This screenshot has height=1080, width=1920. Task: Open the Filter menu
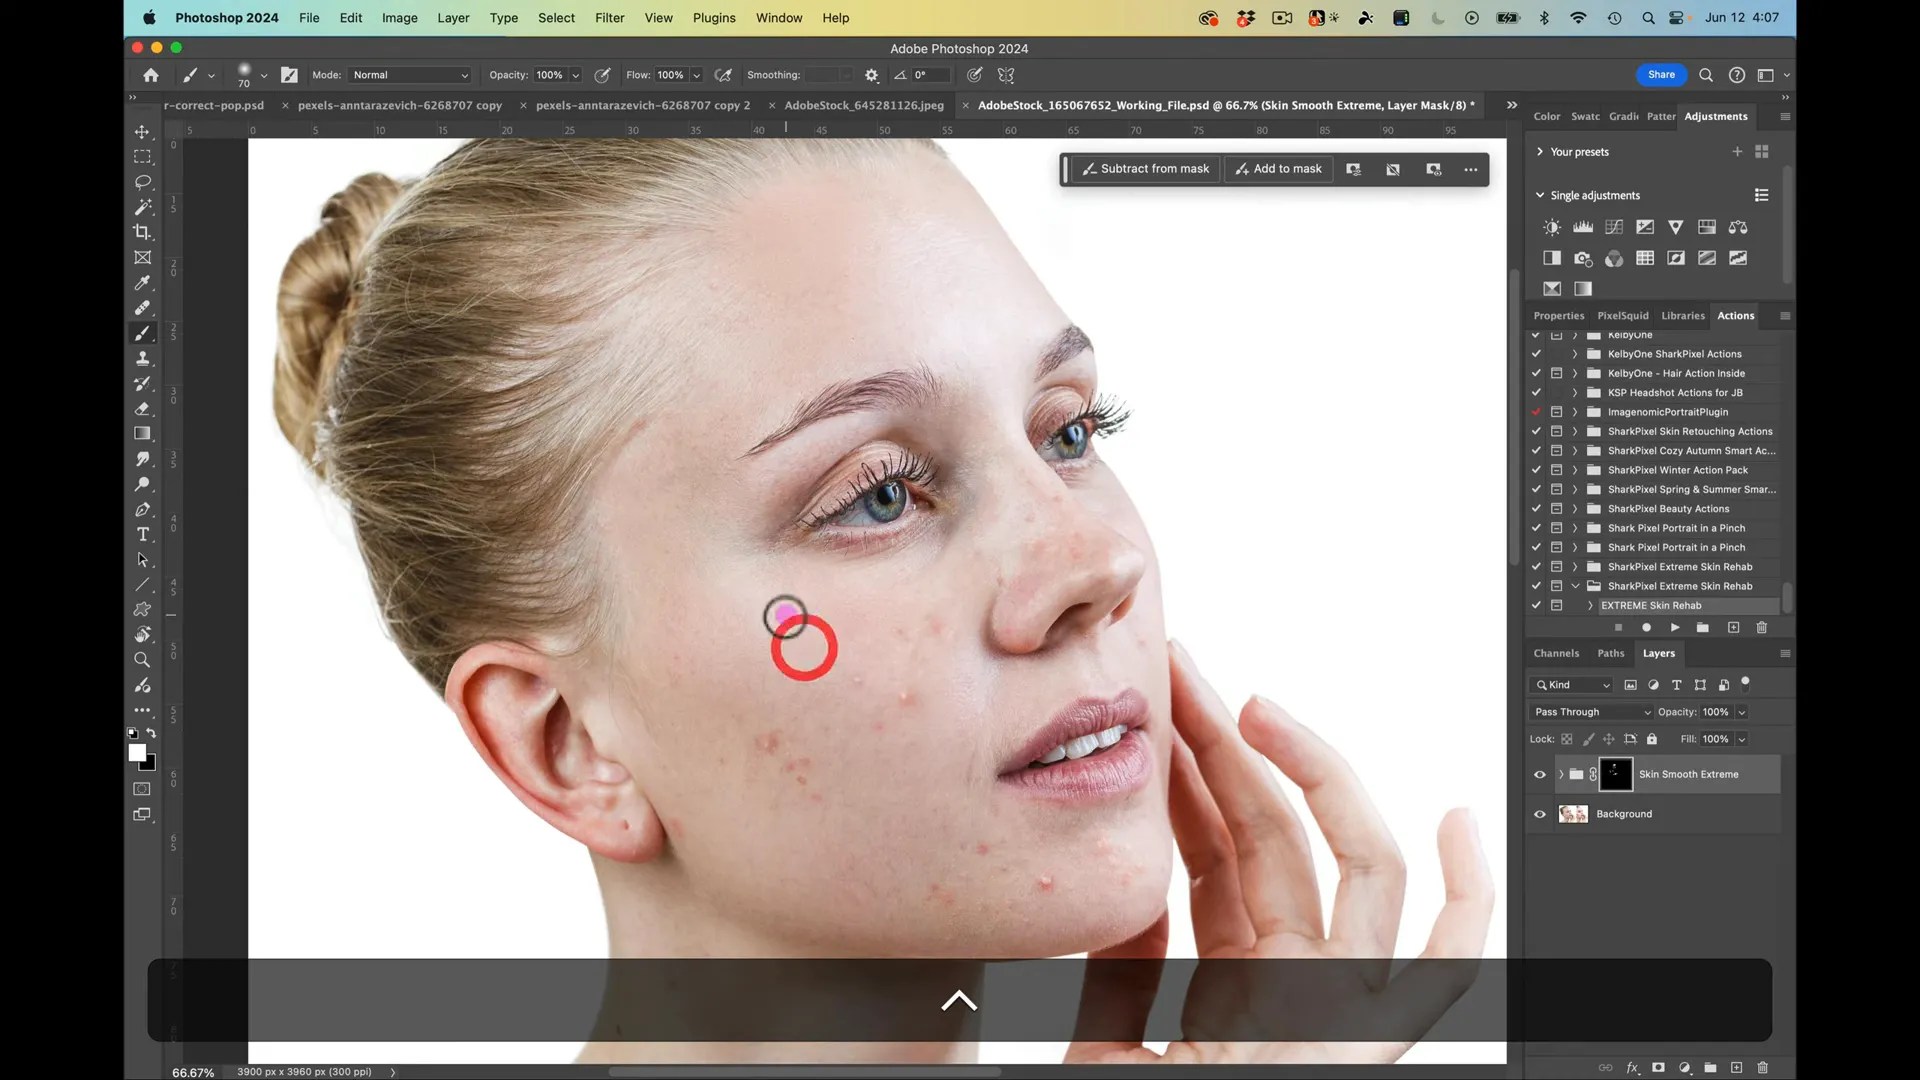(x=609, y=18)
